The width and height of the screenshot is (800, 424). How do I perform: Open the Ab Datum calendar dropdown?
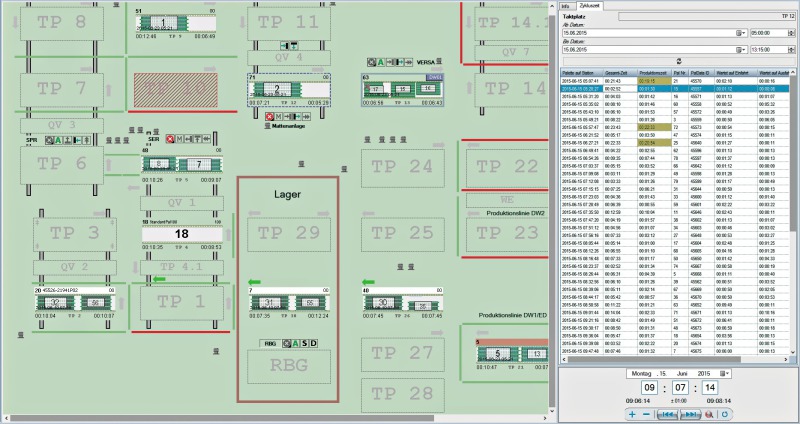[x=740, y=33]
